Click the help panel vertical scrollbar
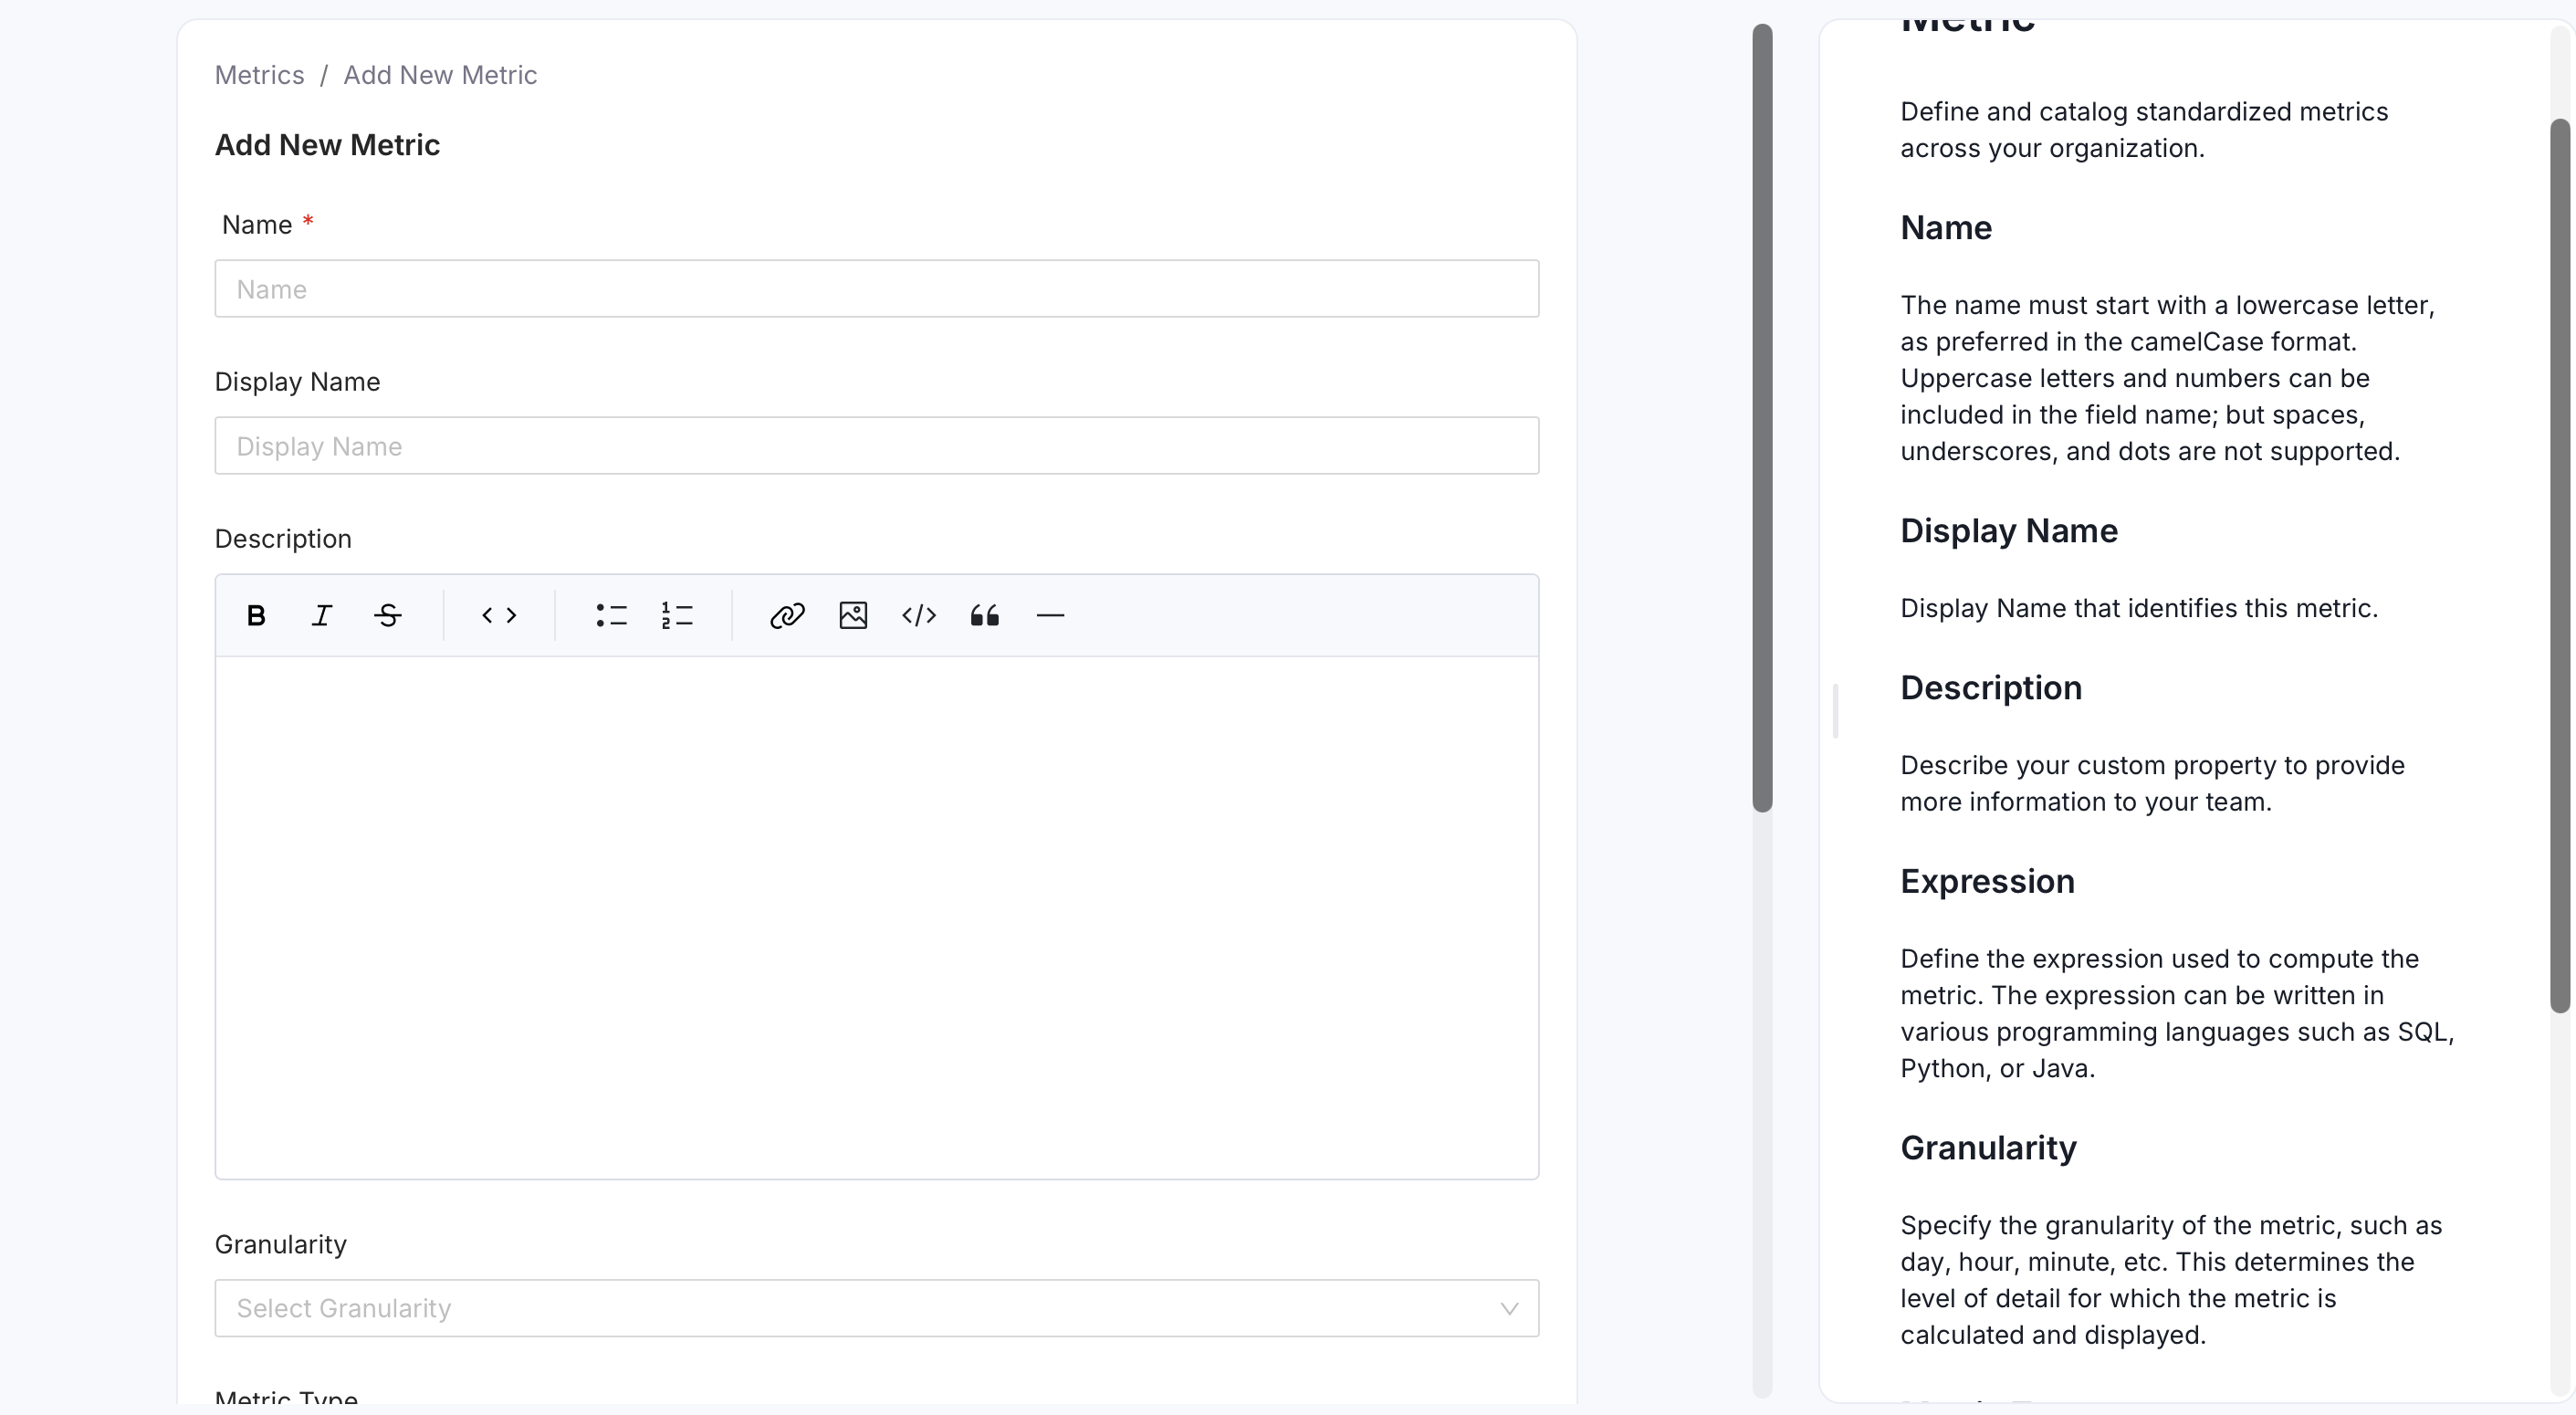 [2560, 566]
